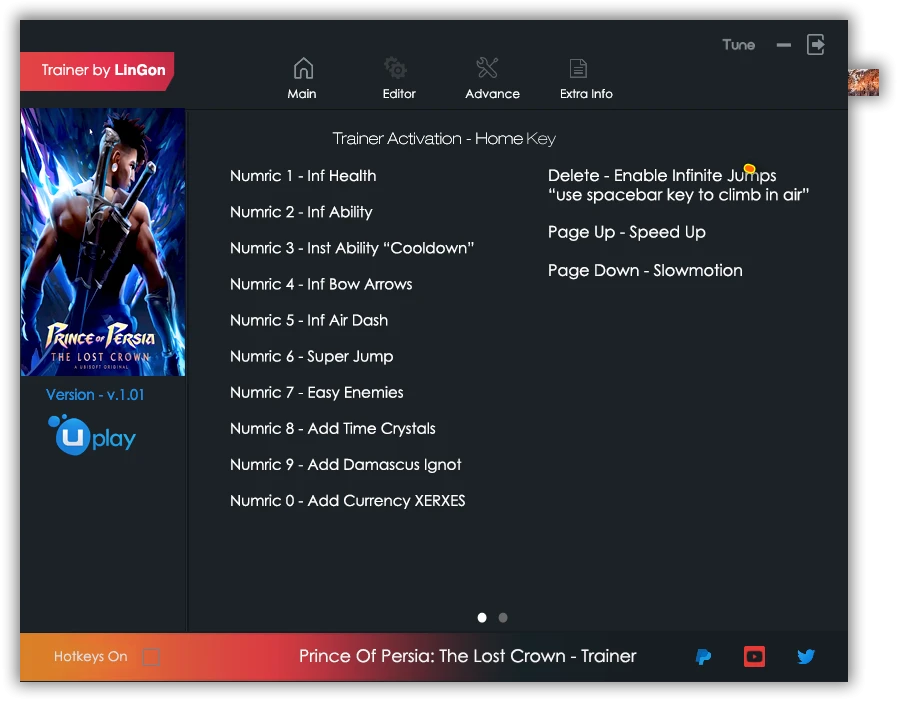This screenshot has width=899, height=702.
Task: Click the Page Up - Speed Up entry
Action: click(x=626, y=233)
